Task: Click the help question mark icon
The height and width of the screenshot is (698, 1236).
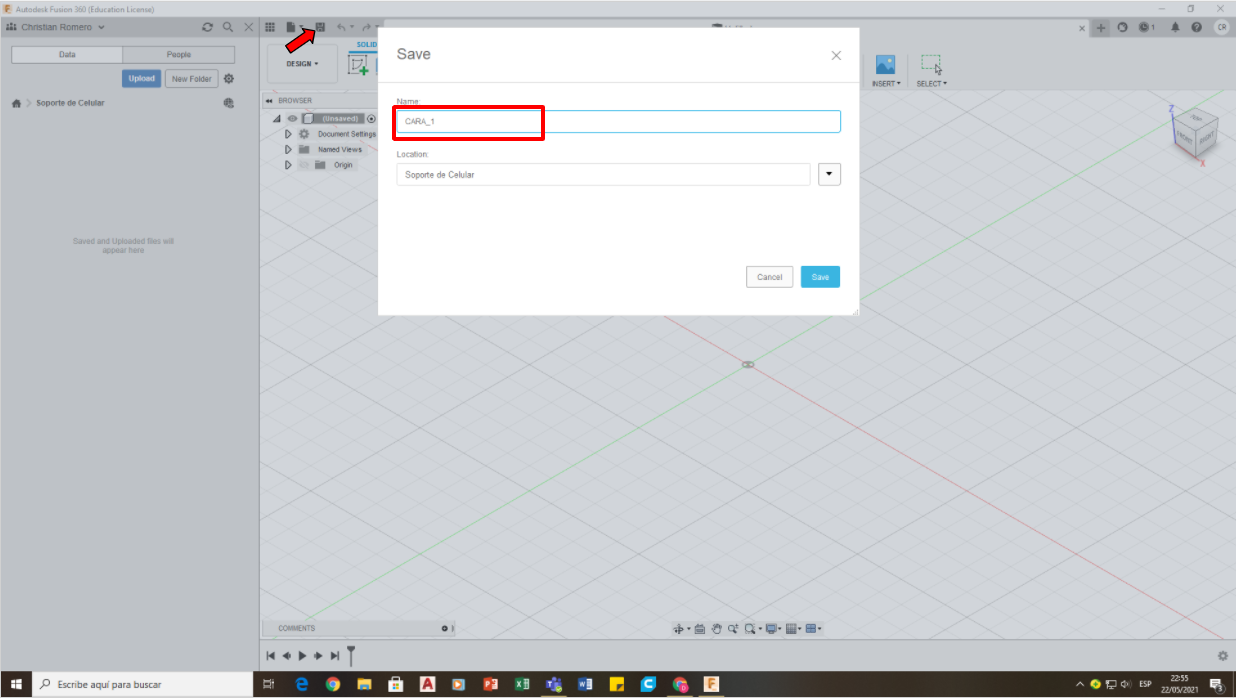Action: pyautogui.click(x=1196, y=27)
